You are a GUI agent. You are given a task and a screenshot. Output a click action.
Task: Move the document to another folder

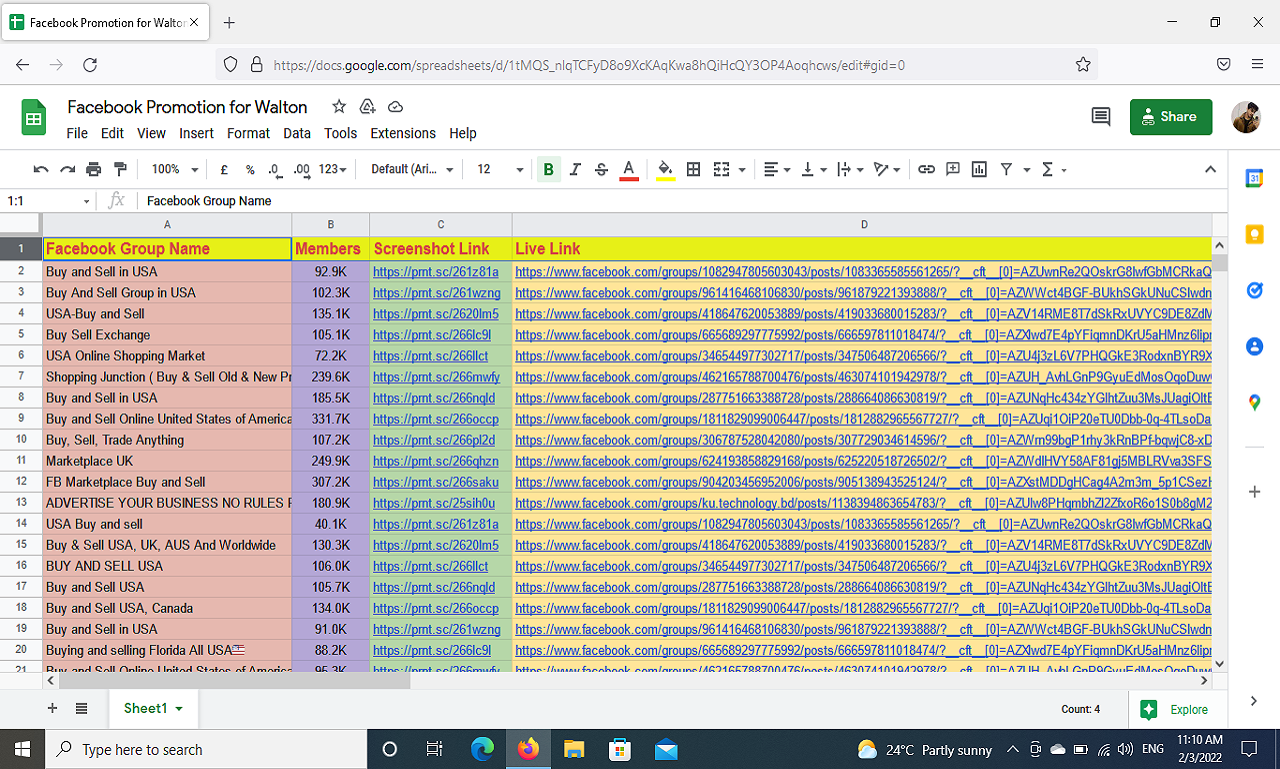click(x=367, y=107)
